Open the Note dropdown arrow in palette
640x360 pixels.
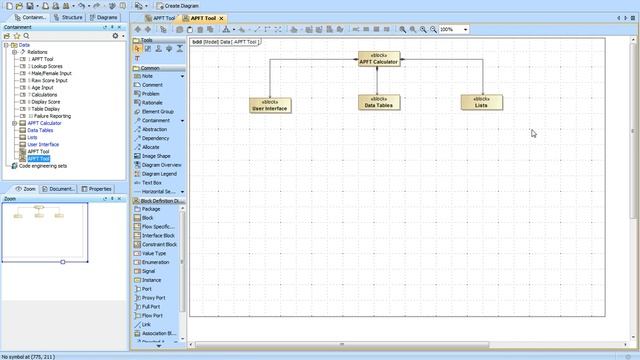tap(182, 76)
